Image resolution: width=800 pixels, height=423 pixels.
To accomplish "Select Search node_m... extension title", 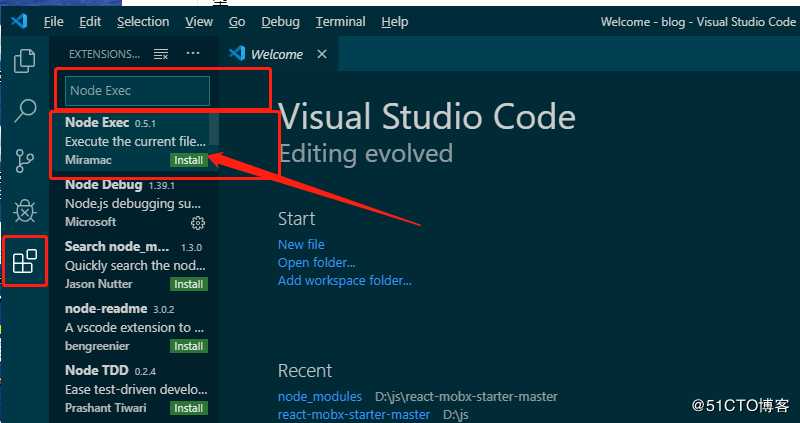I will coord(117,246).
